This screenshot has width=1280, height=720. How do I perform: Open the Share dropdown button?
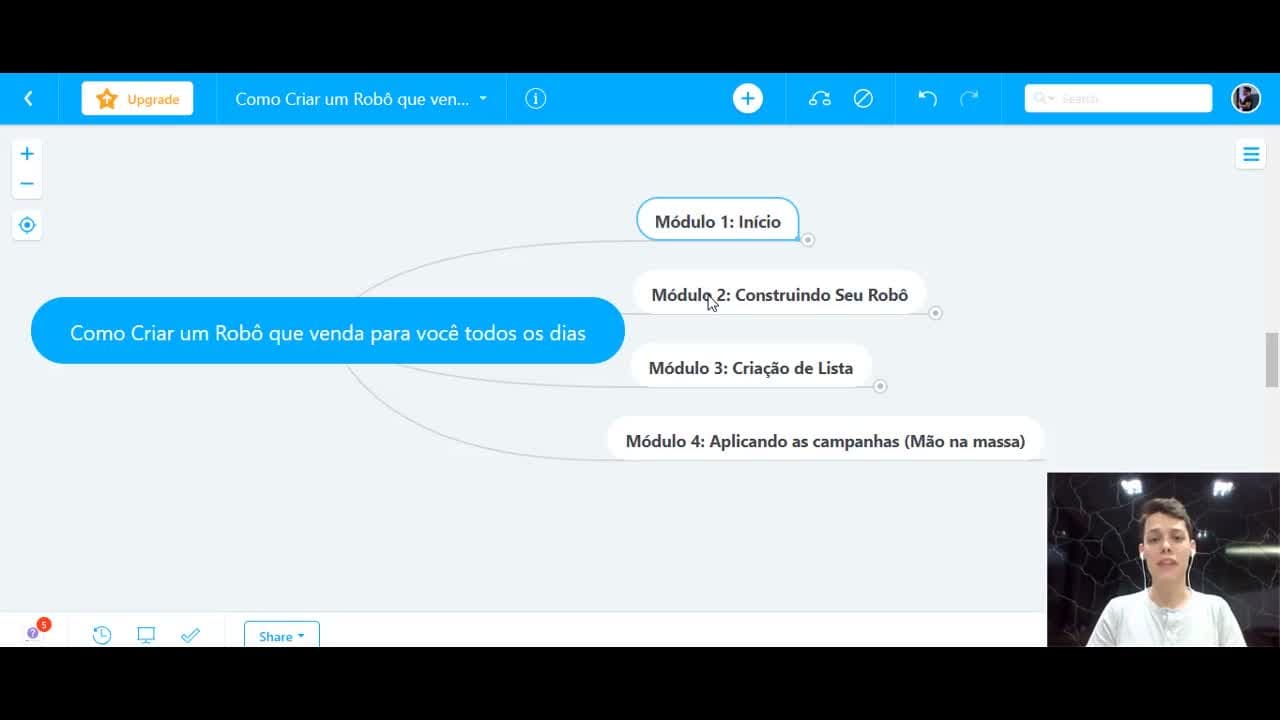282,635
